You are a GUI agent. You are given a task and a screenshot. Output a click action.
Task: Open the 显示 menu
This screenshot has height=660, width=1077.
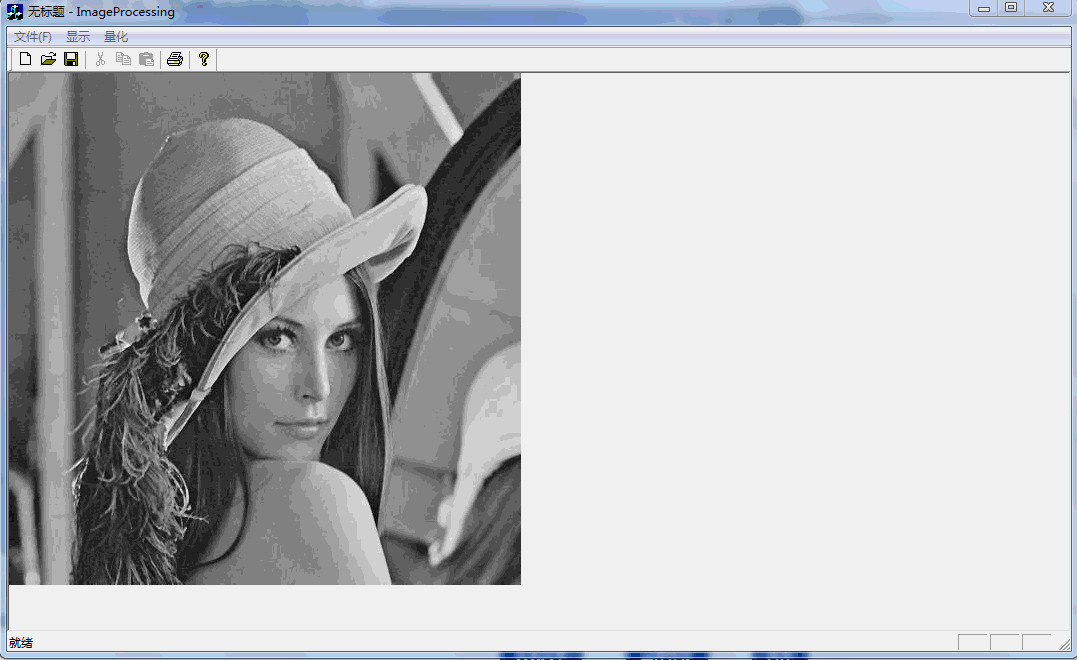pos(78,36)
